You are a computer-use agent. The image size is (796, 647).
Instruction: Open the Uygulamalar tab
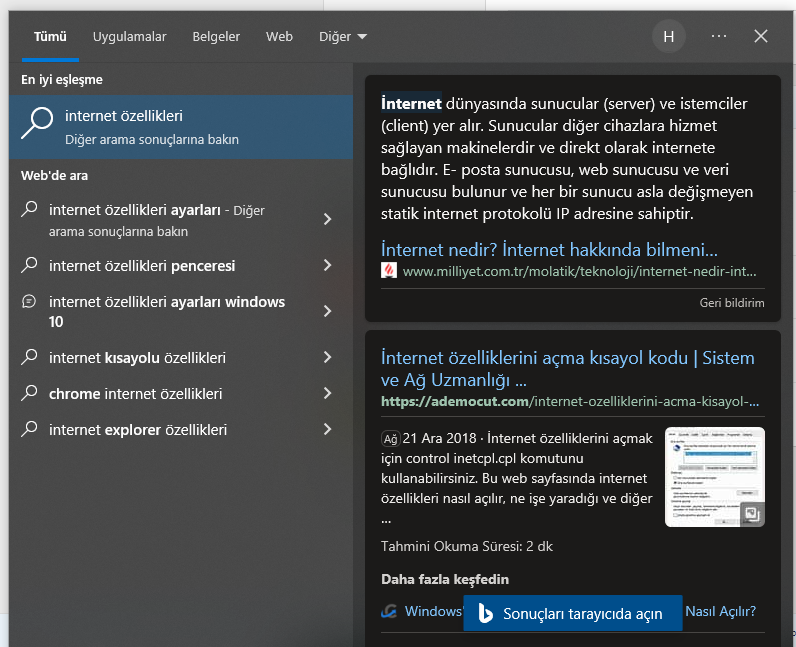tap(129, 37)
